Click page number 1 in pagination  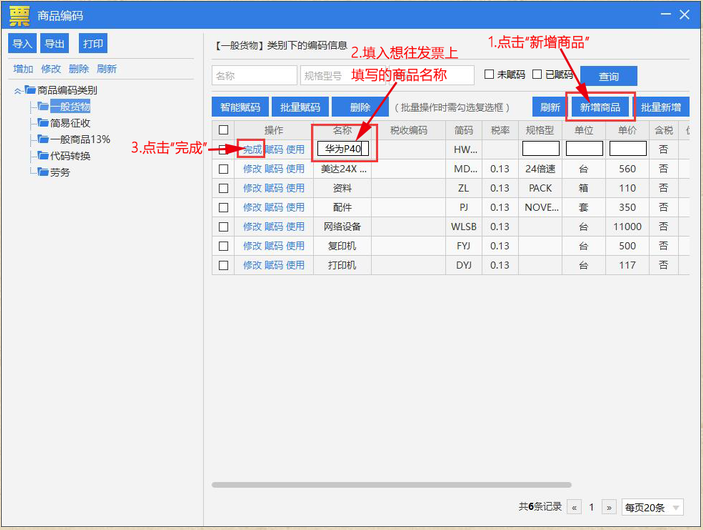591,507
